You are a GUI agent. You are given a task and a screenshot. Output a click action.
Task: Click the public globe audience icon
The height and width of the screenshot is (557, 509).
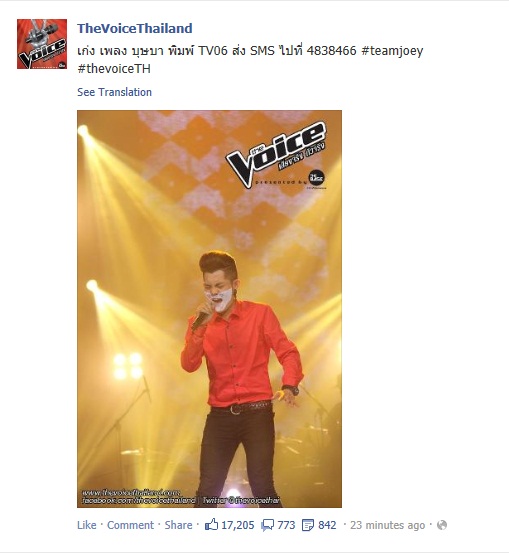(x=442, y=525)
